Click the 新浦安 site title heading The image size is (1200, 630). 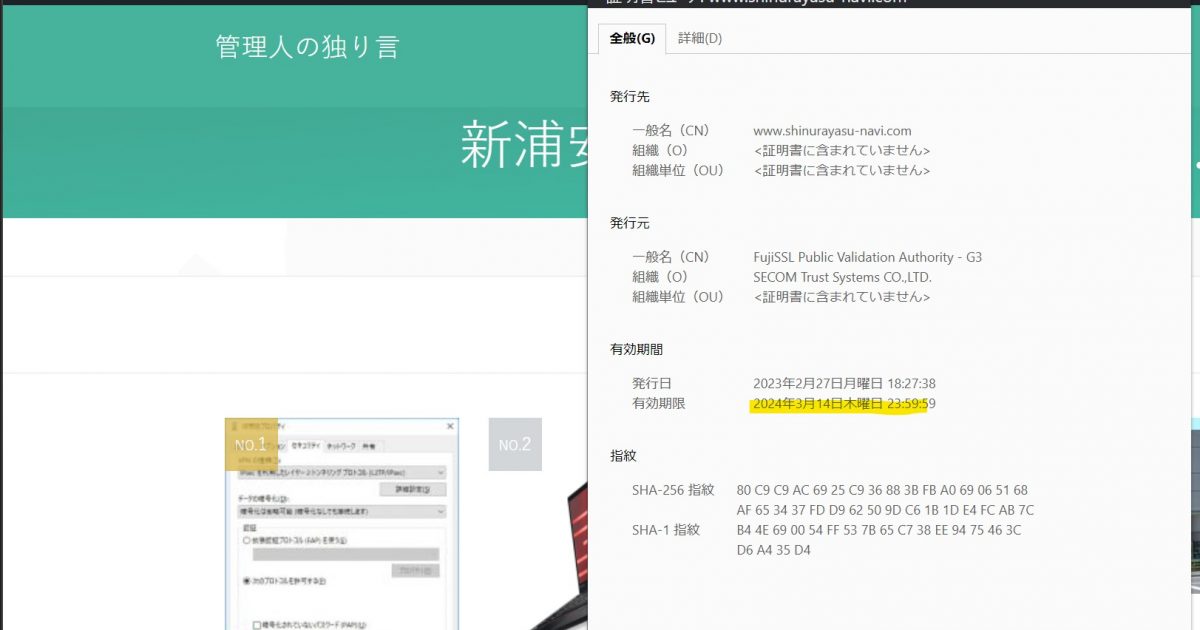coord(524,146)
